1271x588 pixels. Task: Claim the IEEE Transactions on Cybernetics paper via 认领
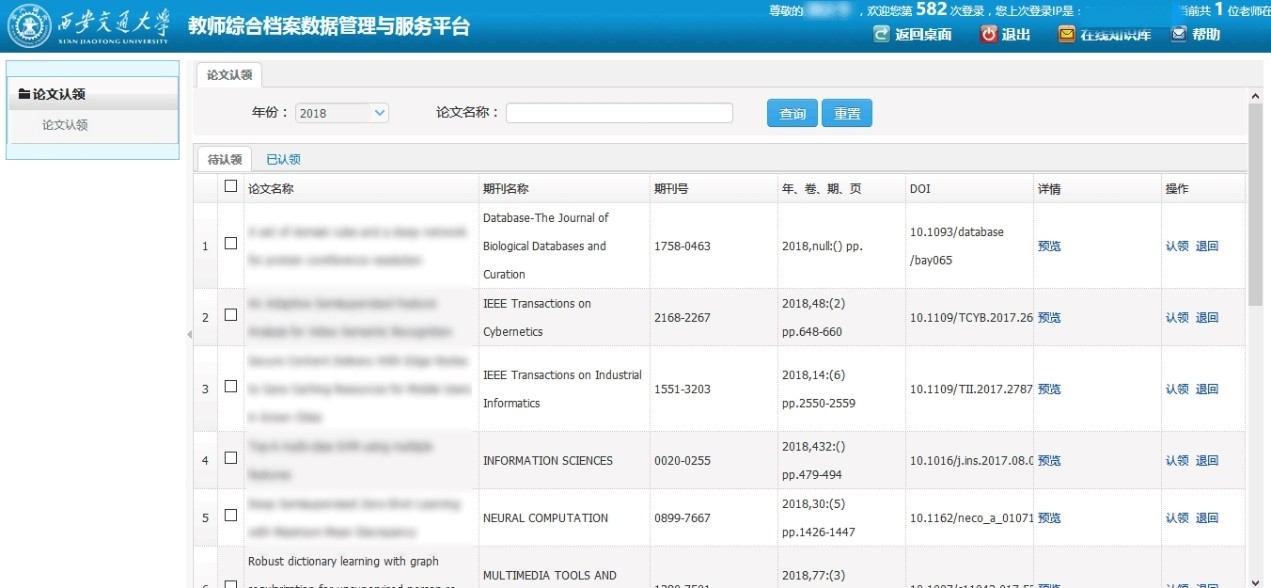pos(1177,318)
